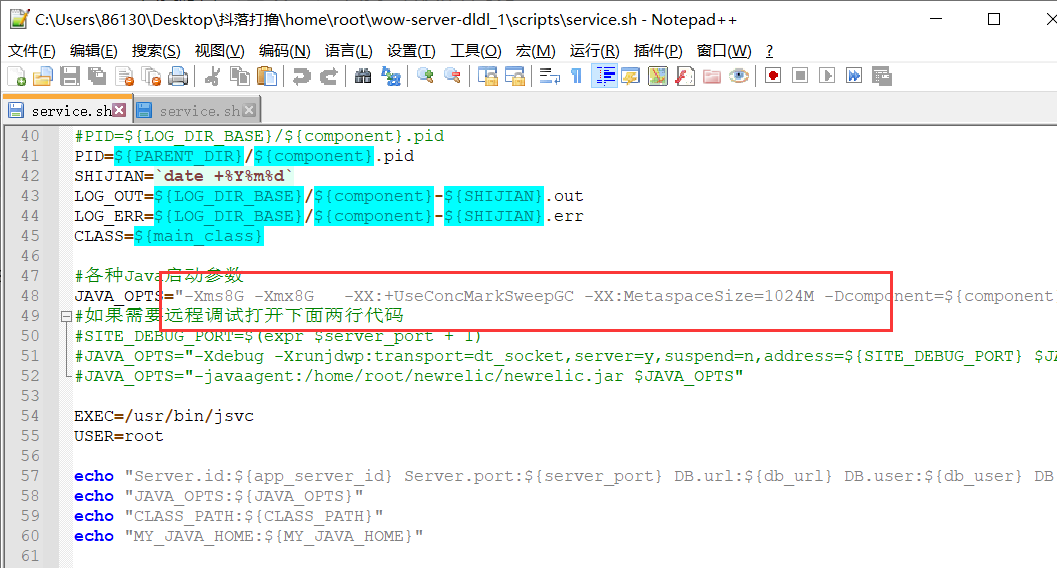Switch to the inactive service.sh tab
1057x568 pixels.
(198, 110)
